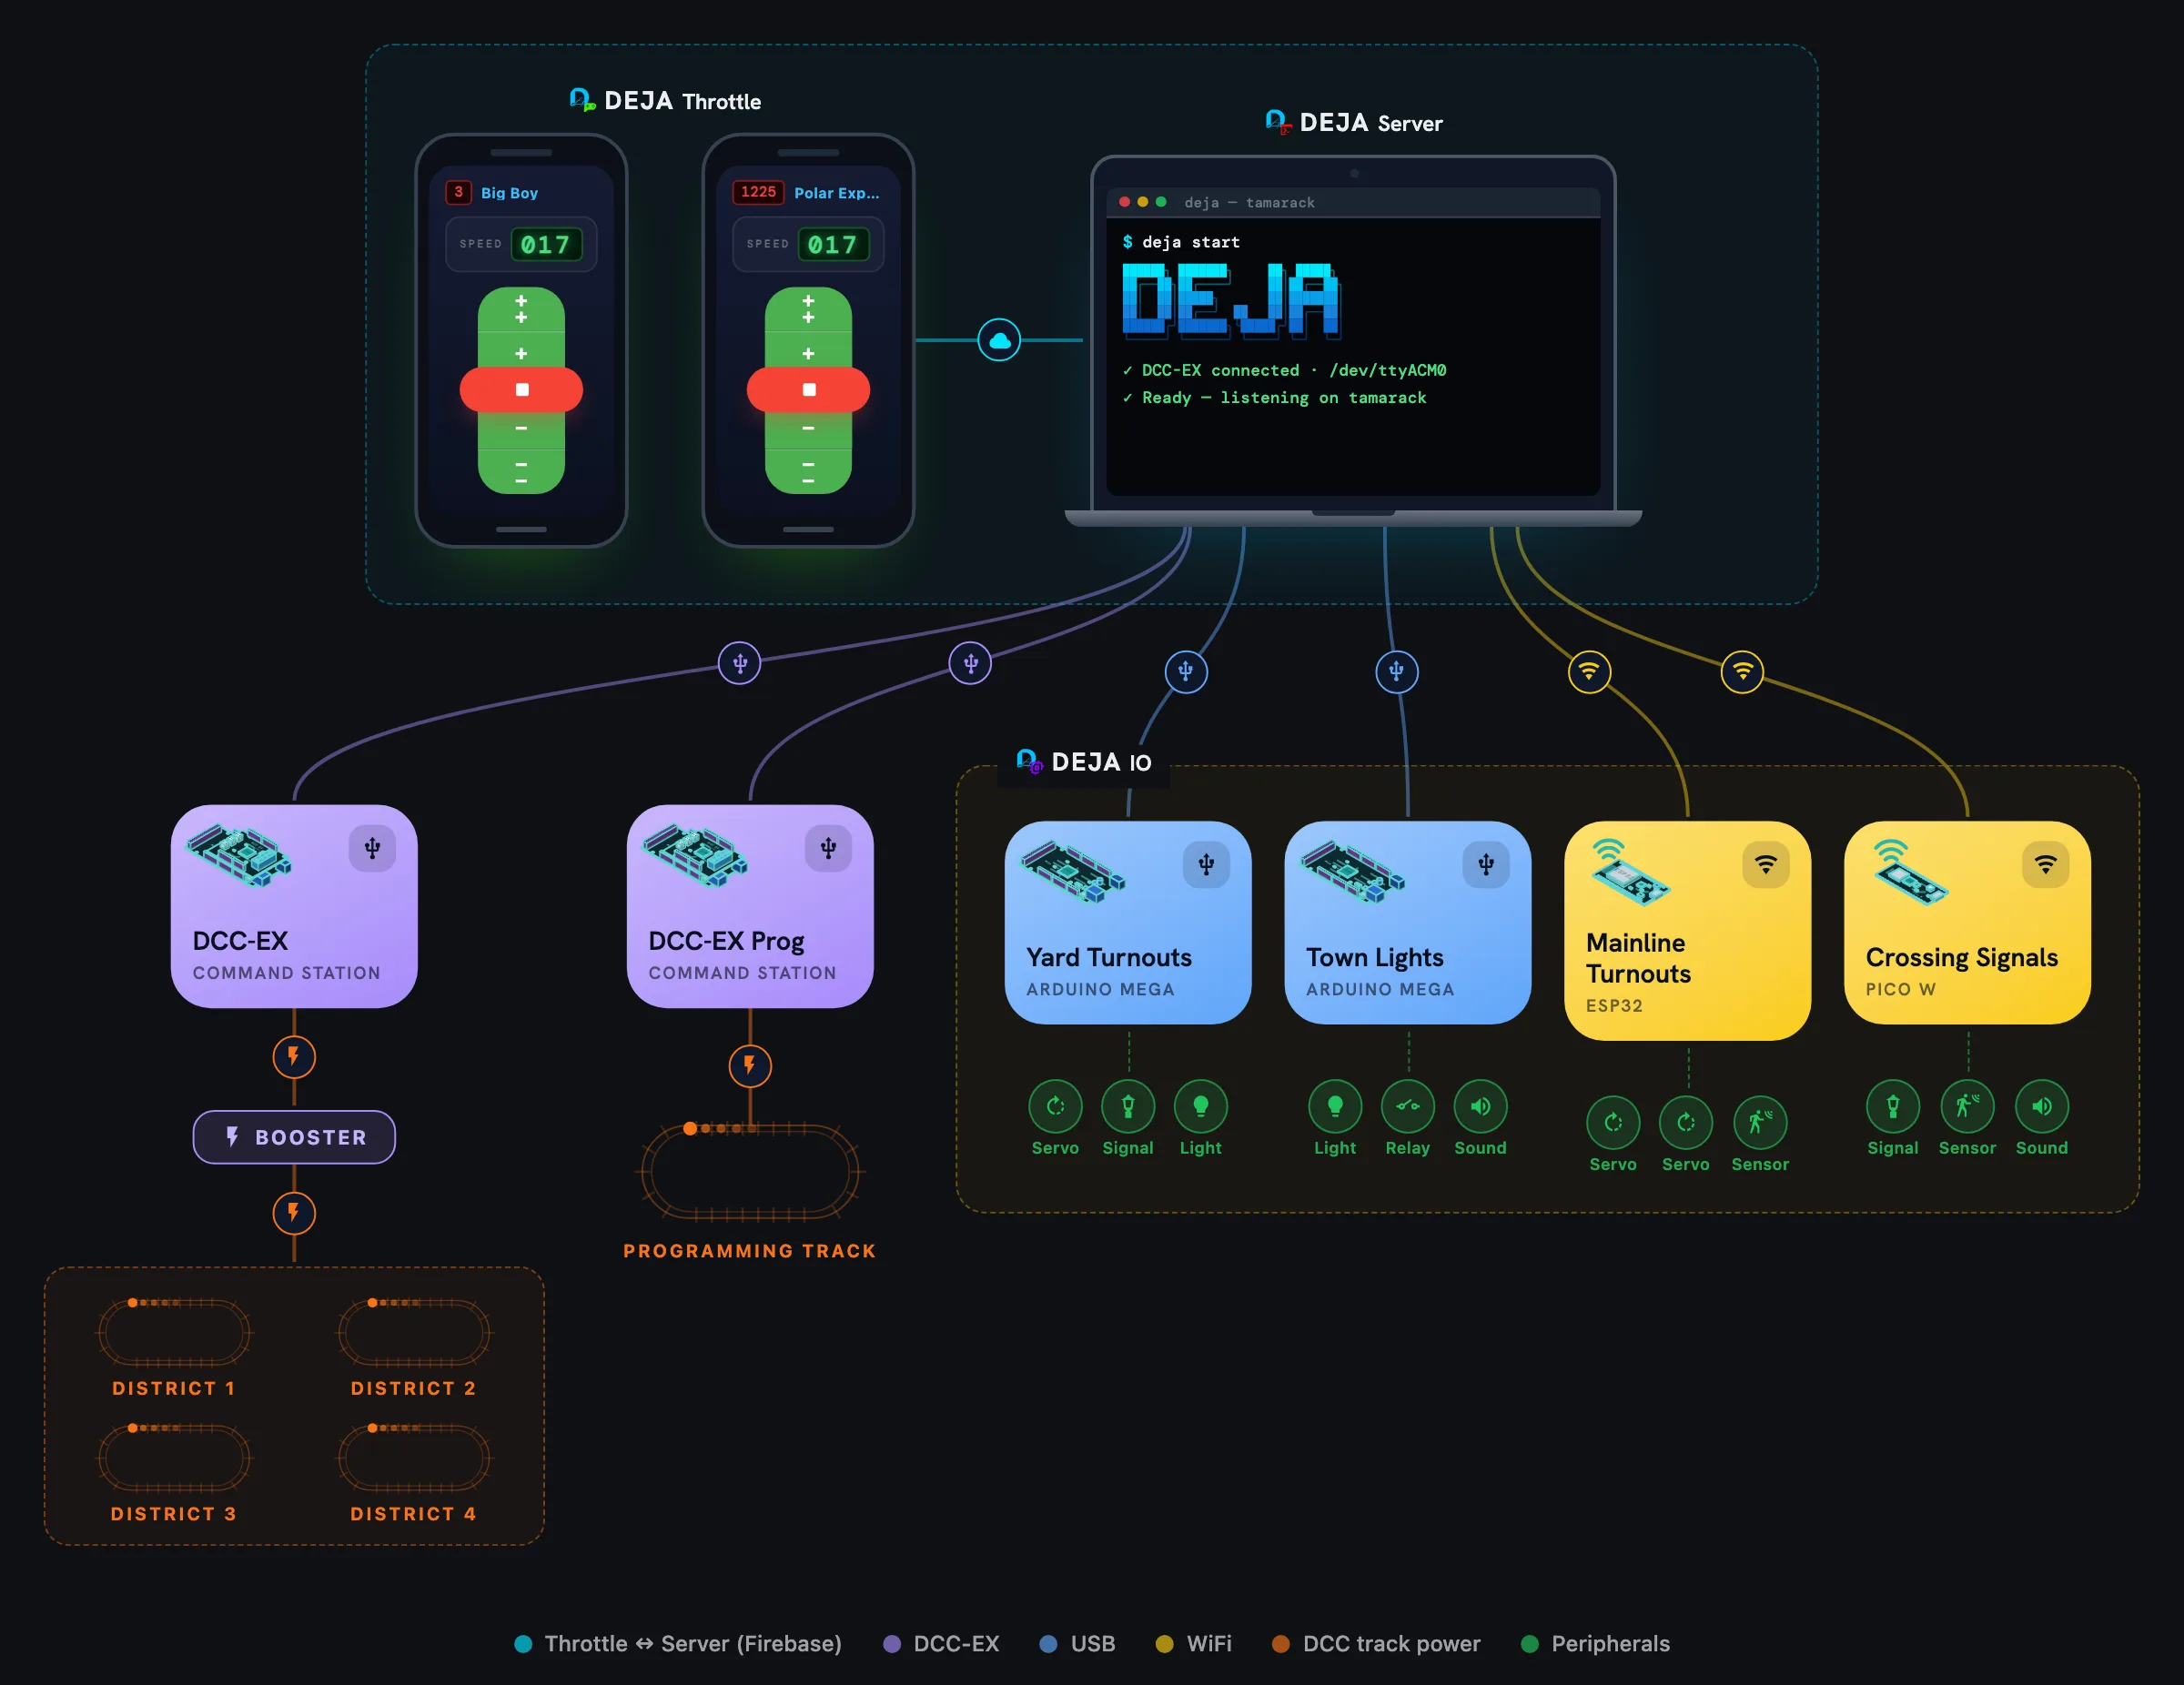
Task: Click the USB badge on DCC-EX Prog card
Action: pos(828,848)
